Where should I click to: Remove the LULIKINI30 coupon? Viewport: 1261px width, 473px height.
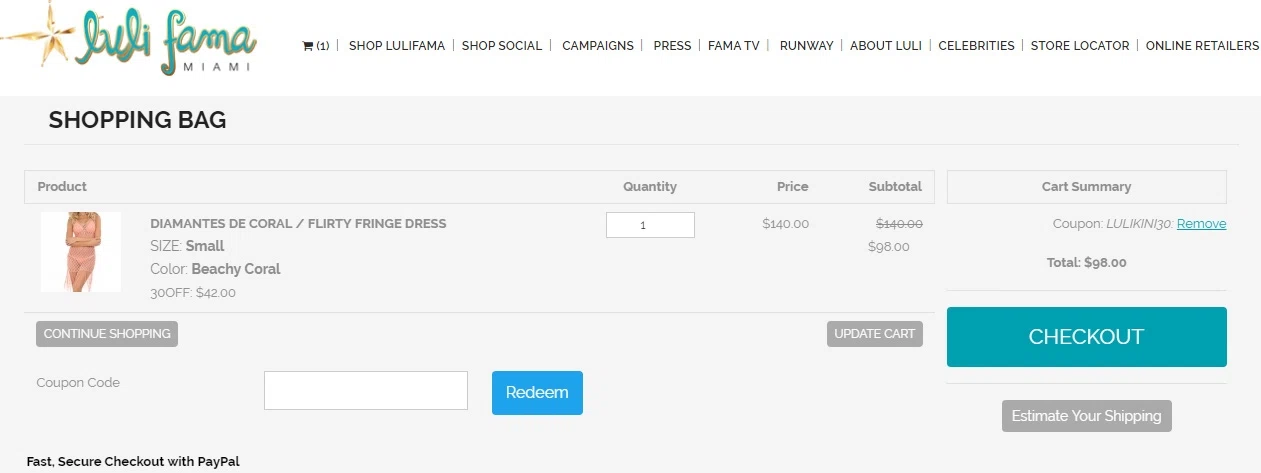click(1201, 224)
